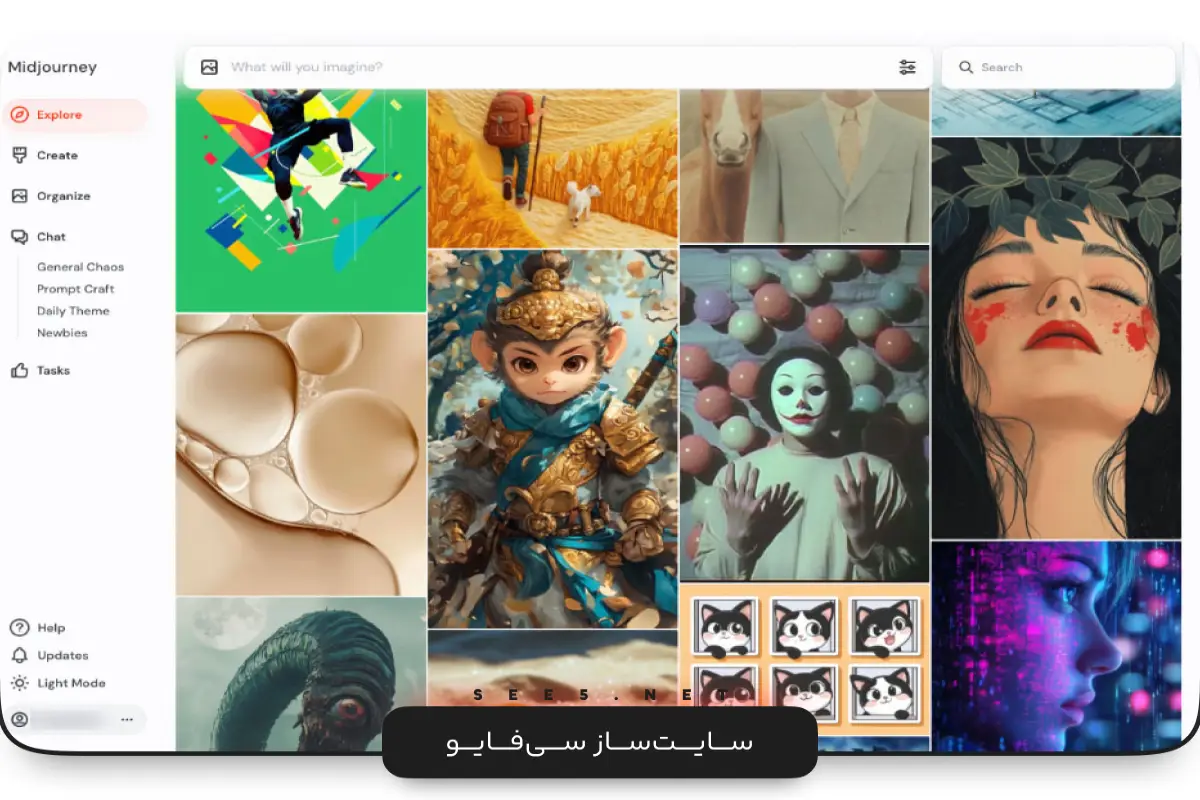Viewport: 1200px width, 800px height.
Task: Open the horned creature image
Action: tap(301, 674)
